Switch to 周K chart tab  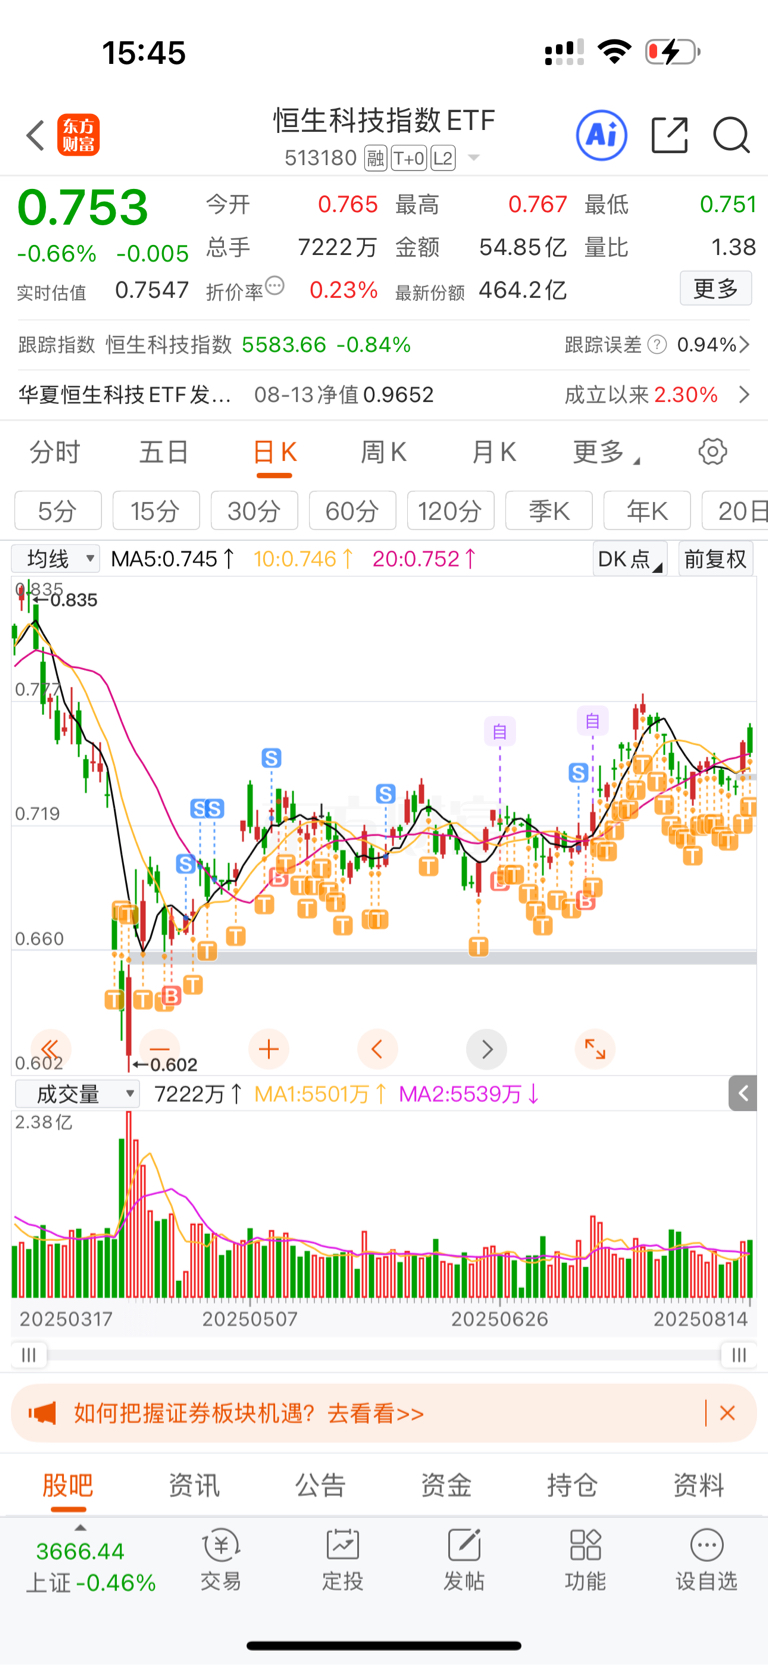[384, 453]
